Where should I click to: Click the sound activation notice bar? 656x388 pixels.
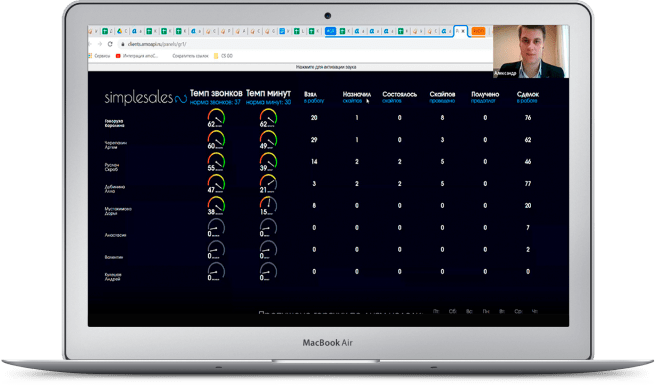326,67
